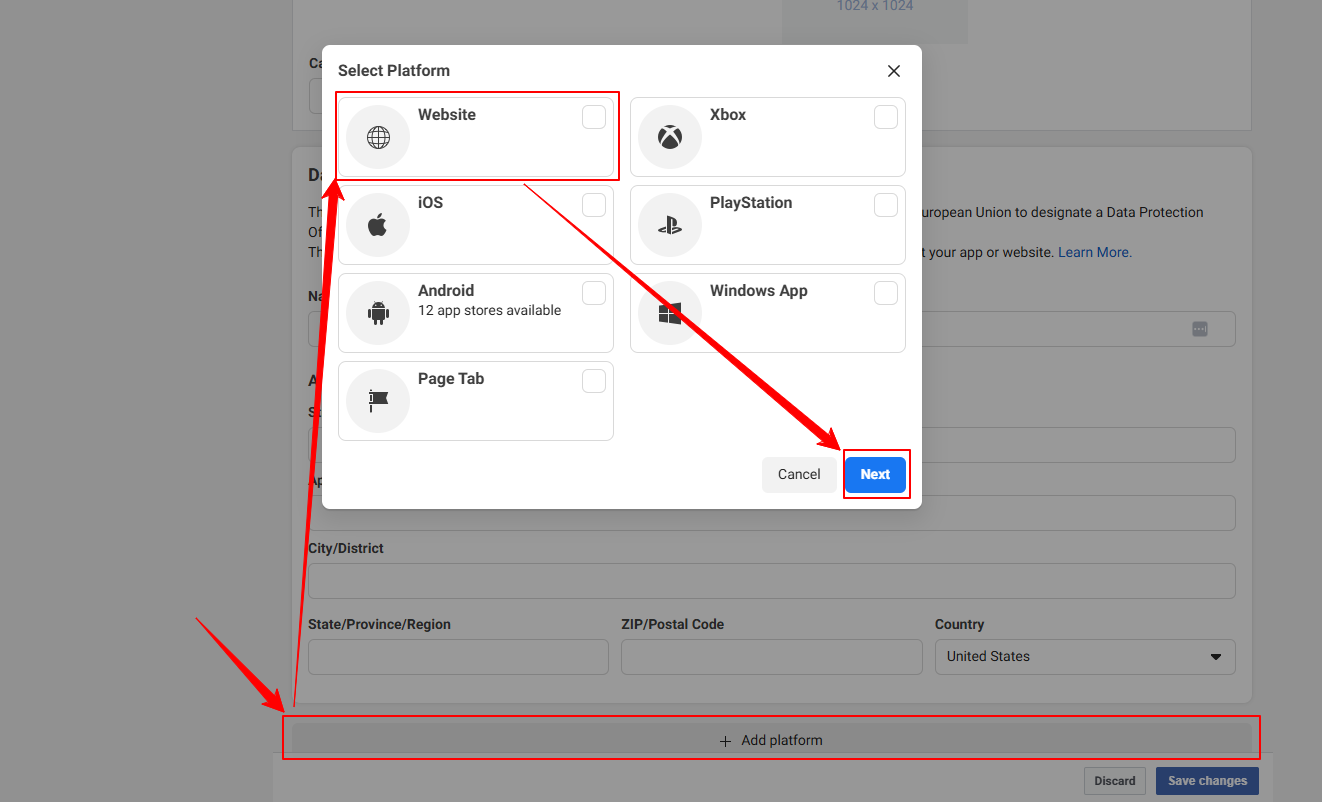Click the PlayStation platform label

(751, 203)
